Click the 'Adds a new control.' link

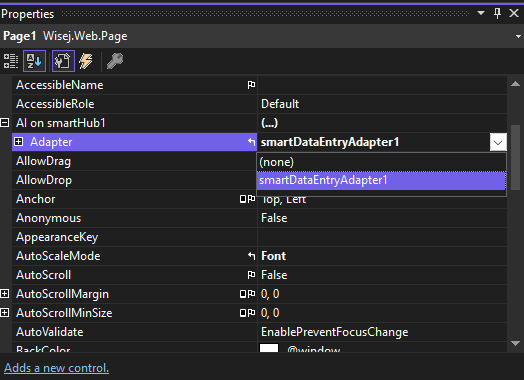point(56,368)
